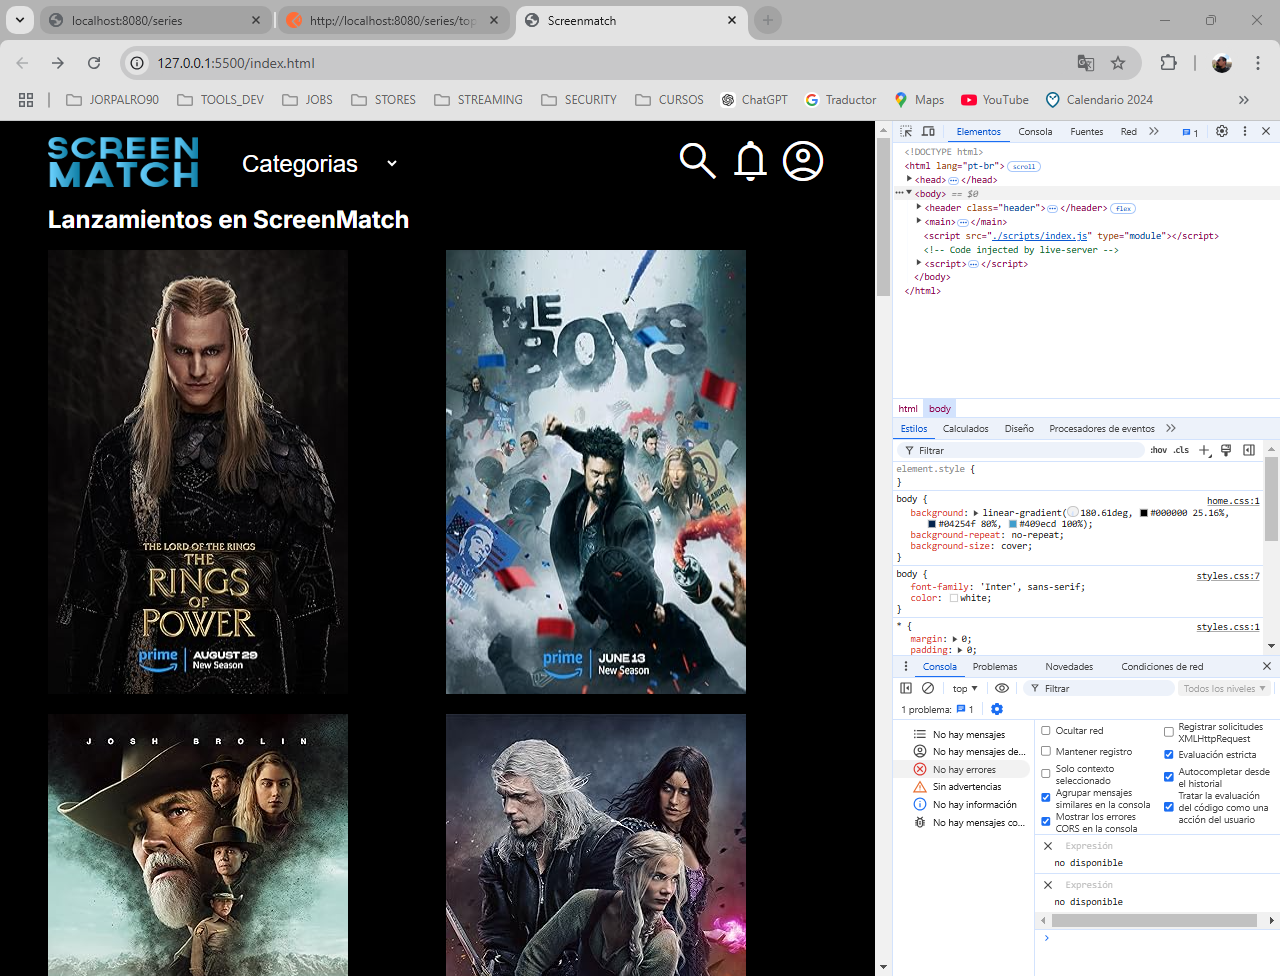Image resolution: width=1280 pixels, height=976 pixels.
Task: Create a live expression with the eye icon
Action: pyautogui.click(x=1002, y=688)
